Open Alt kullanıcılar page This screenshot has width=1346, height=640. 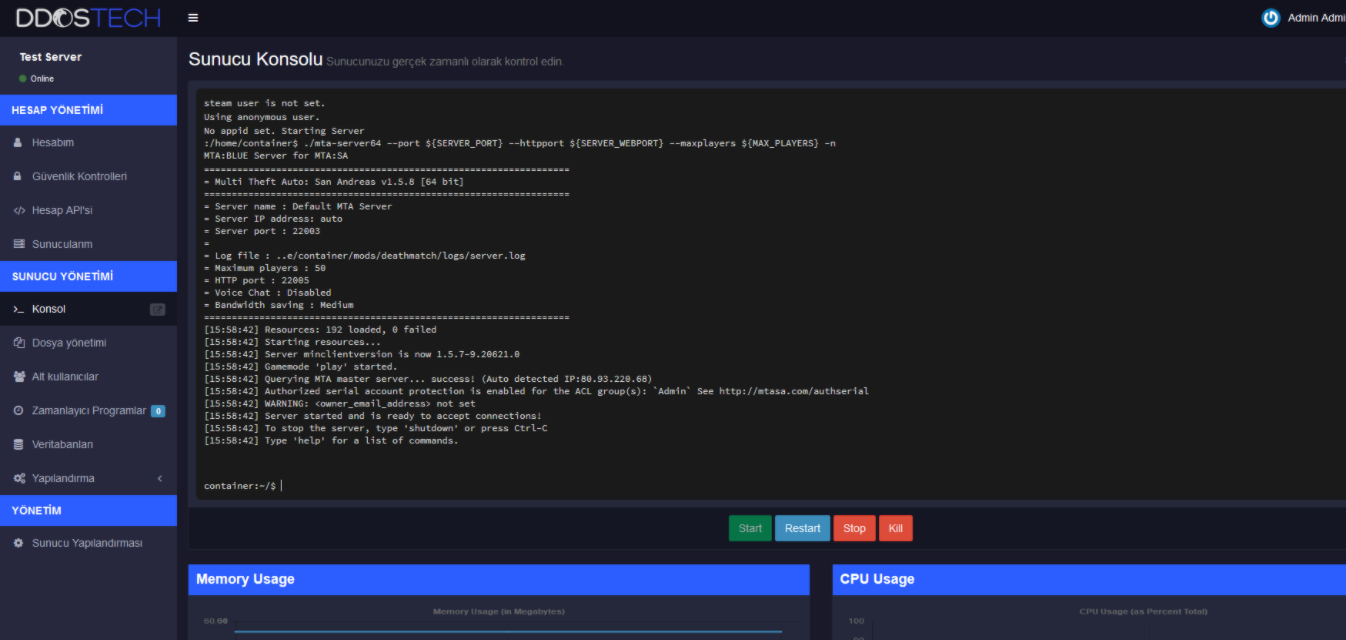tap(65, 377)
